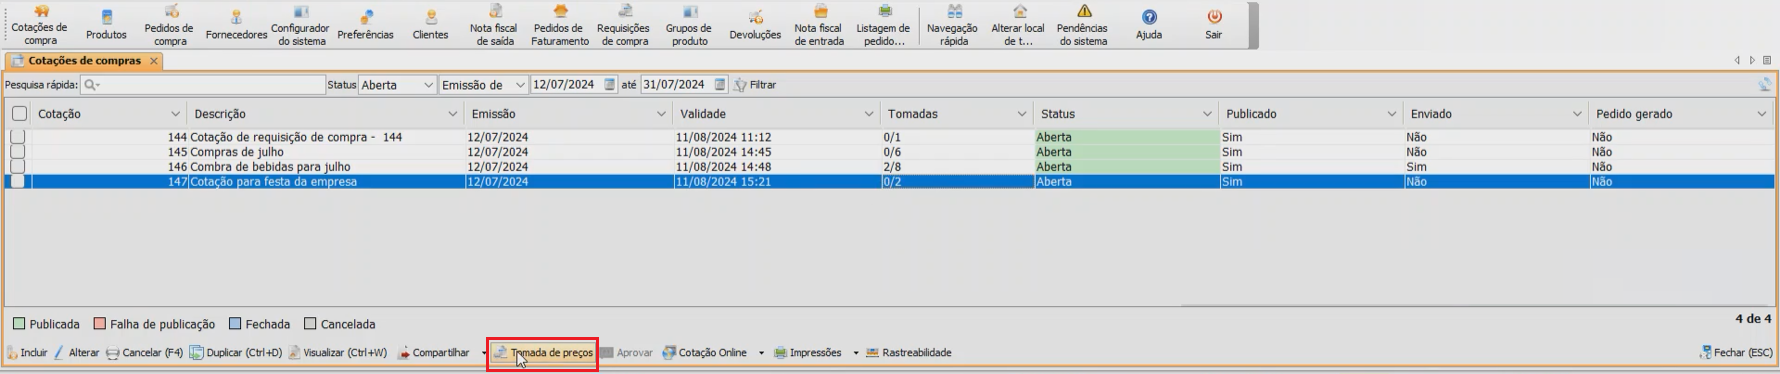Viewport: 1780px width, 374px height.
Task: Open Rastreabilidade
Action: [909, 353]
